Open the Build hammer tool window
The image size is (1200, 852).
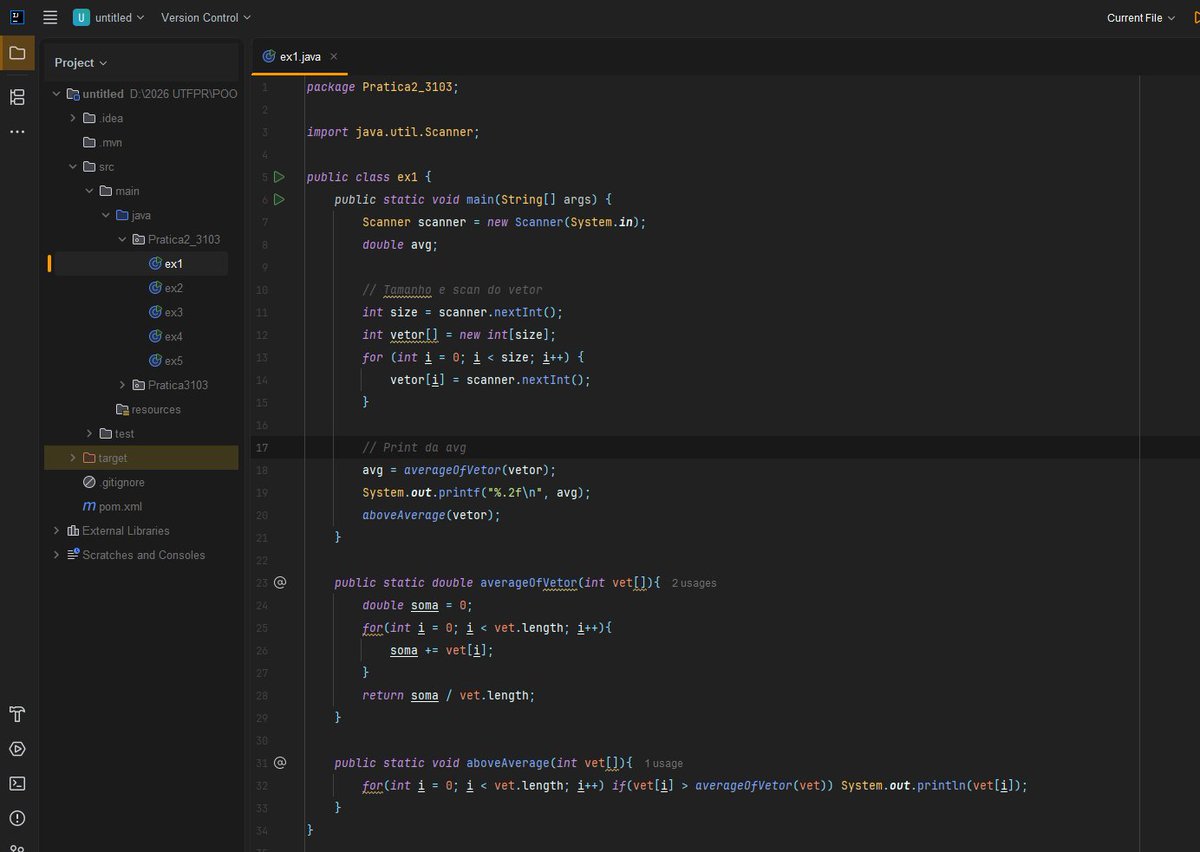coord(17,714)
